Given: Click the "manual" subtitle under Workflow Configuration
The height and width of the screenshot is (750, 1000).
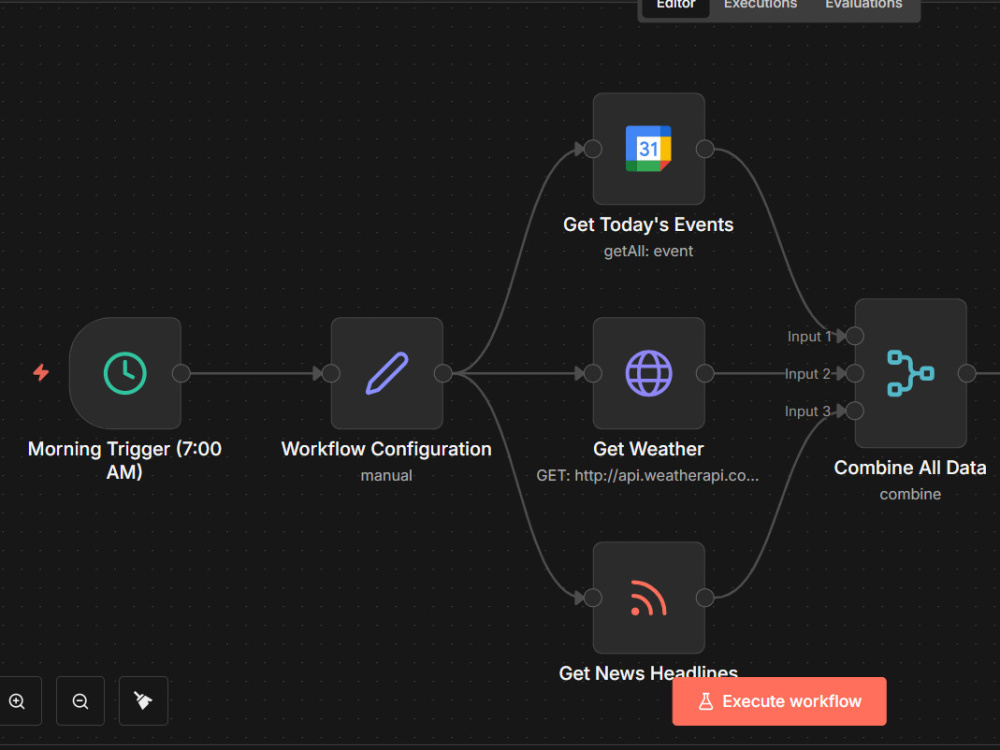Looking at the screenshot, I should tap(386, 476).
